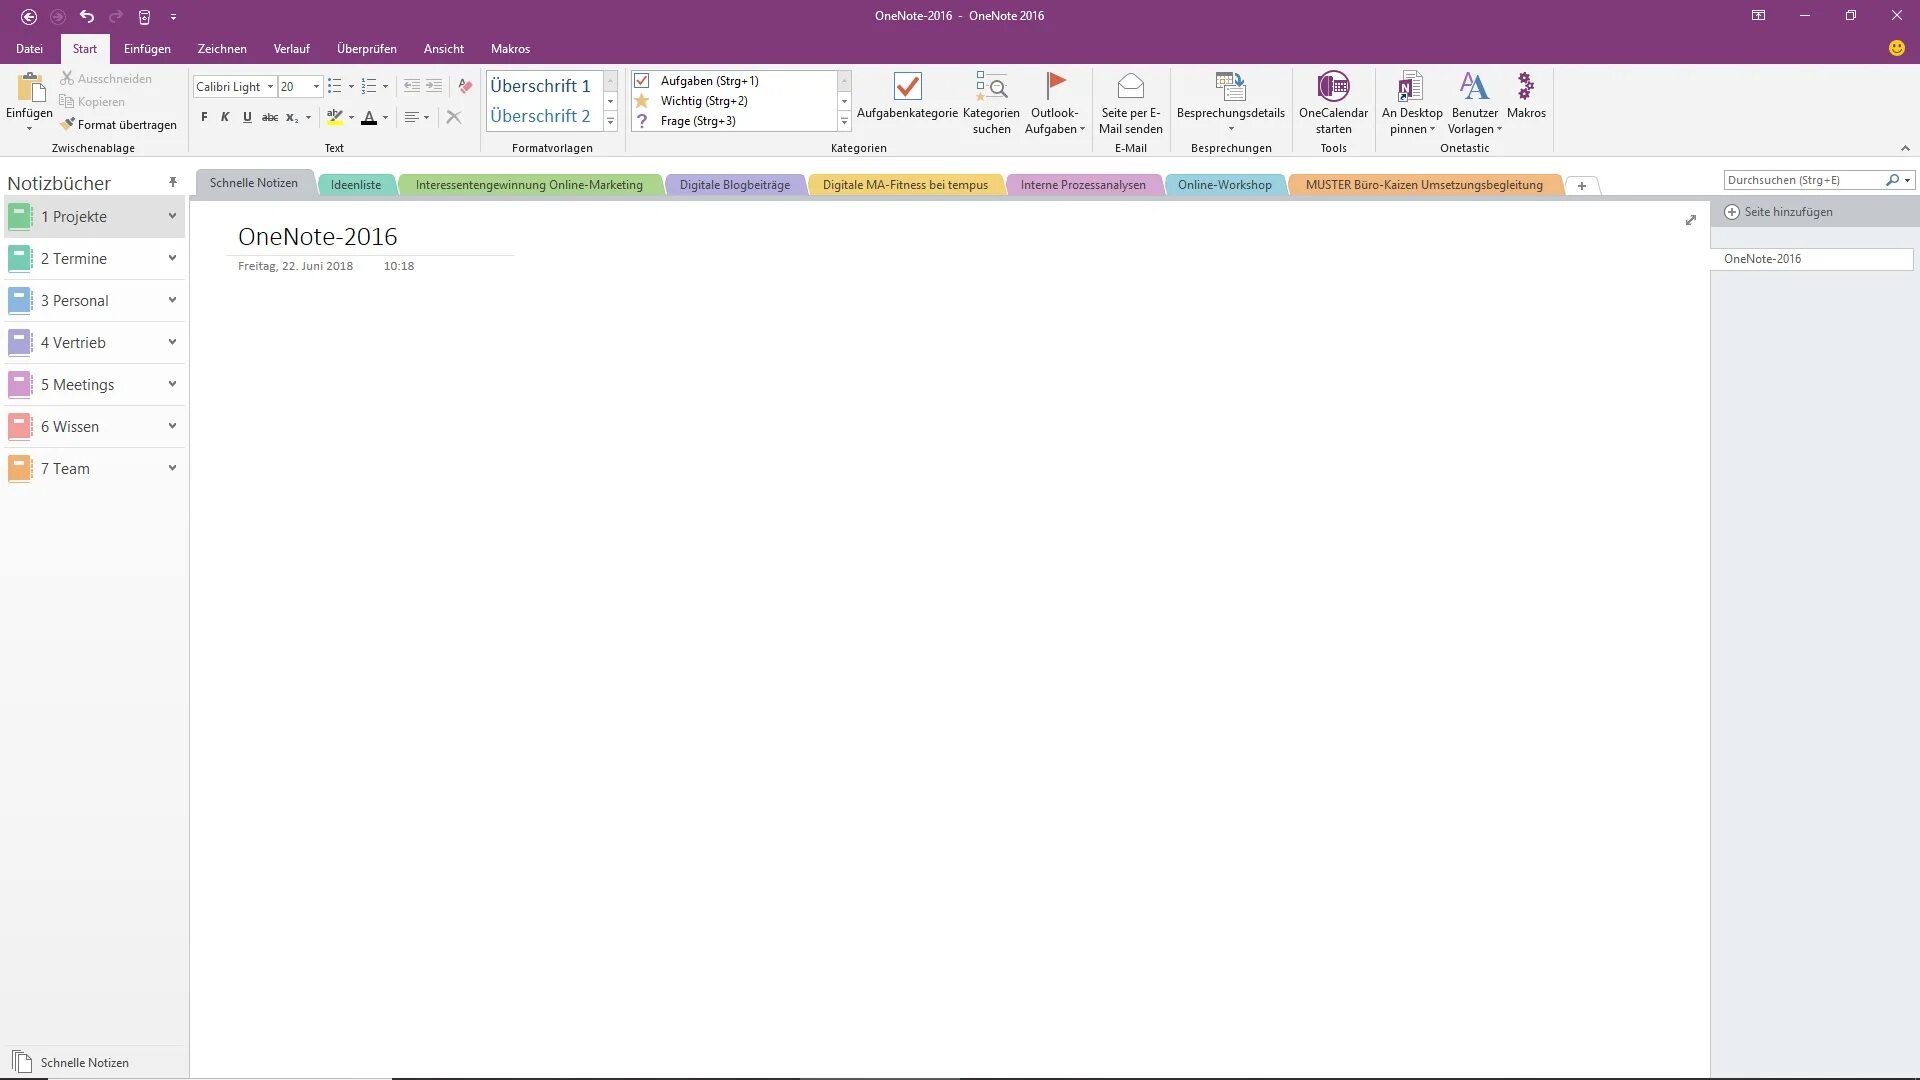Switch to the Zeichnen ribbon tab
This screenshot has width=1920, height=1080.
(222, 49)
